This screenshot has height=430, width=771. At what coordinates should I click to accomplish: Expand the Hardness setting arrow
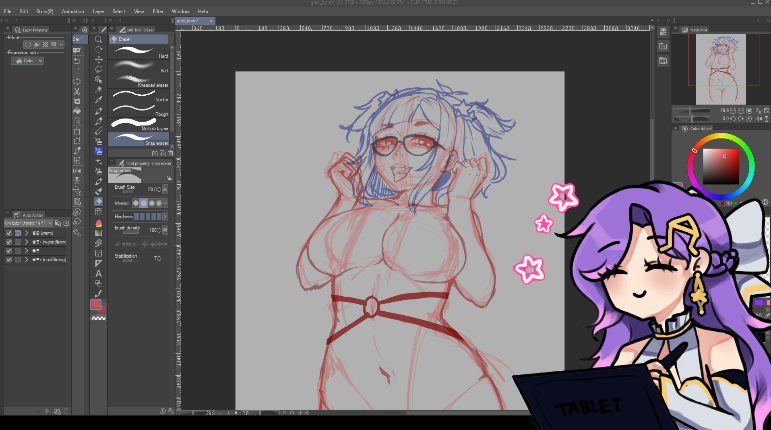(165, 216)
